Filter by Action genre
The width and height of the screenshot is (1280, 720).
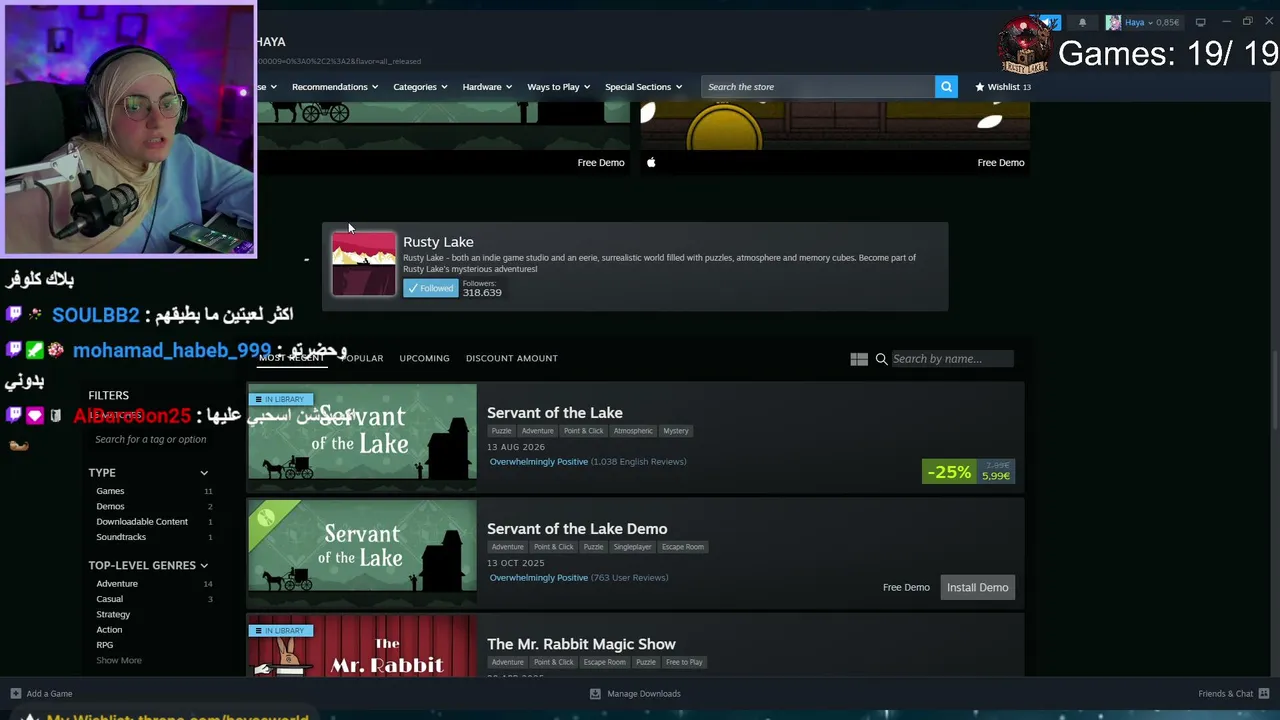tap(109, 630)
